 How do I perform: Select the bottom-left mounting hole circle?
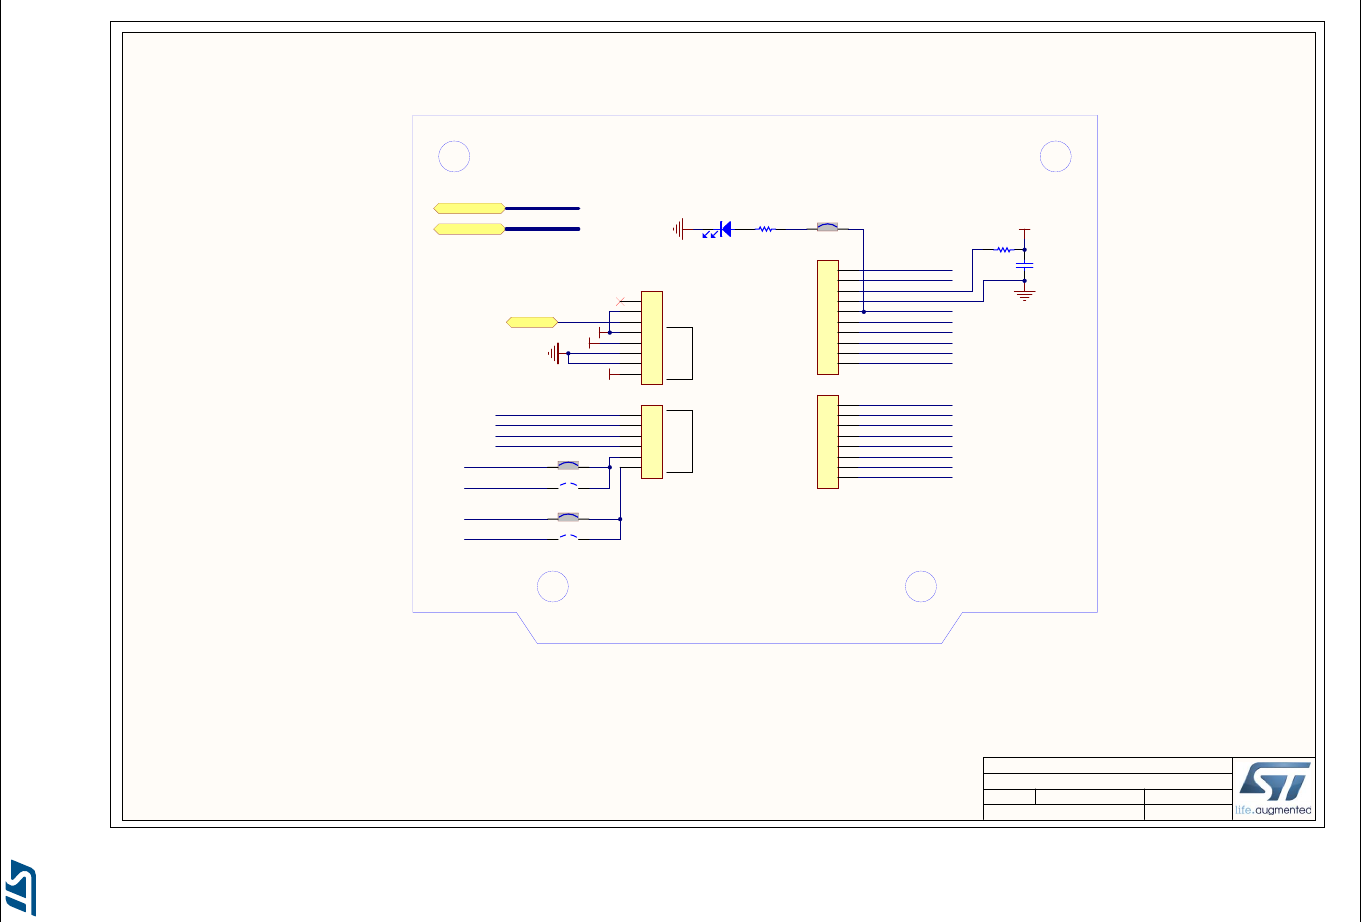pos(553,587)
